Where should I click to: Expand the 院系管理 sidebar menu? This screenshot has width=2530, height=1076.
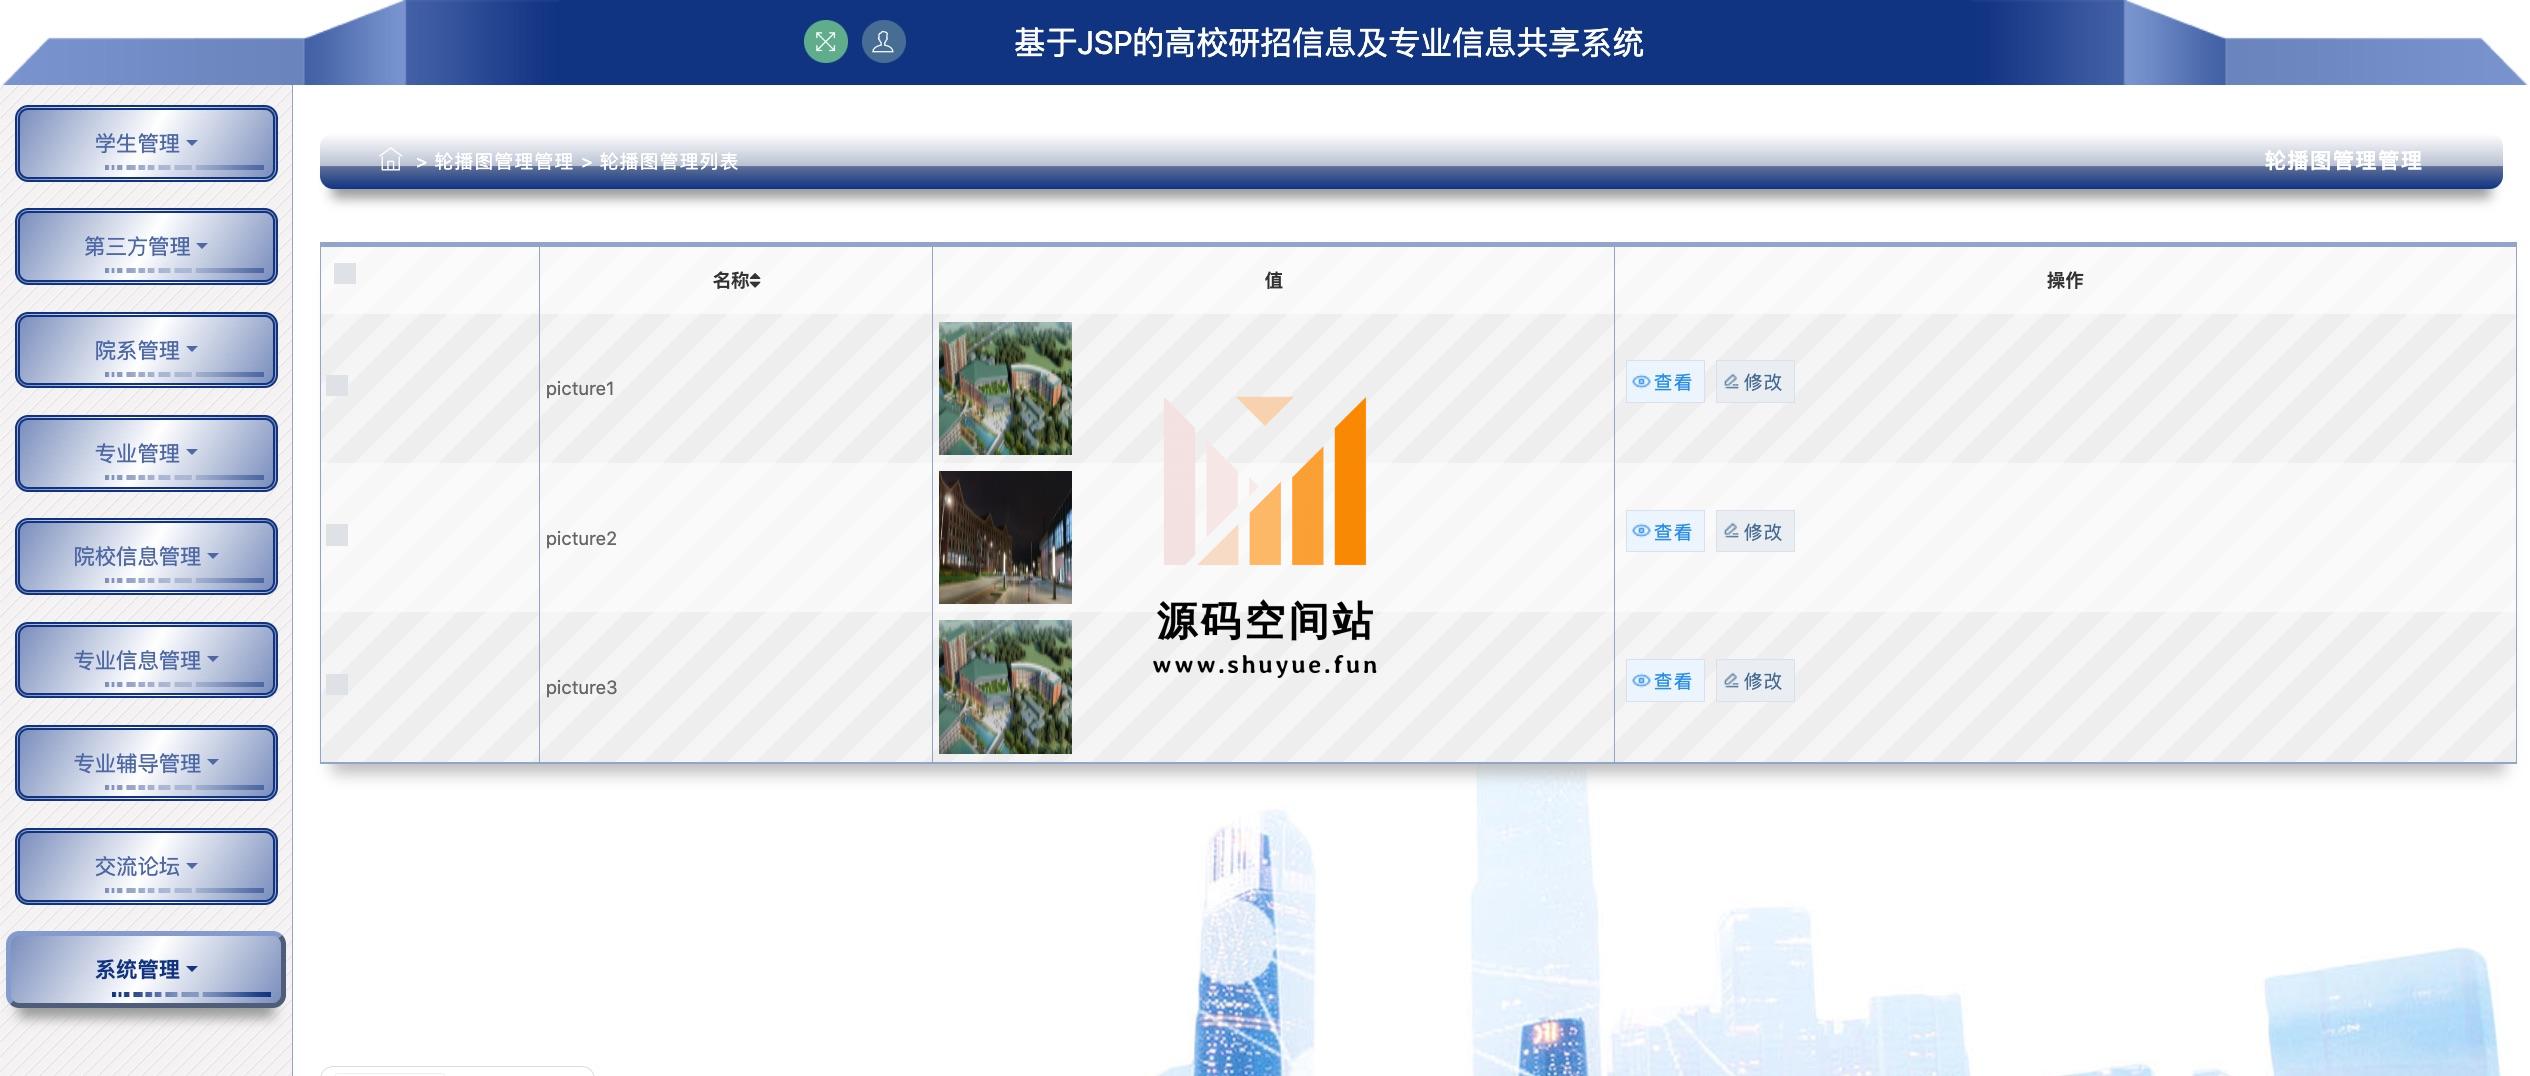pos(146,350)
